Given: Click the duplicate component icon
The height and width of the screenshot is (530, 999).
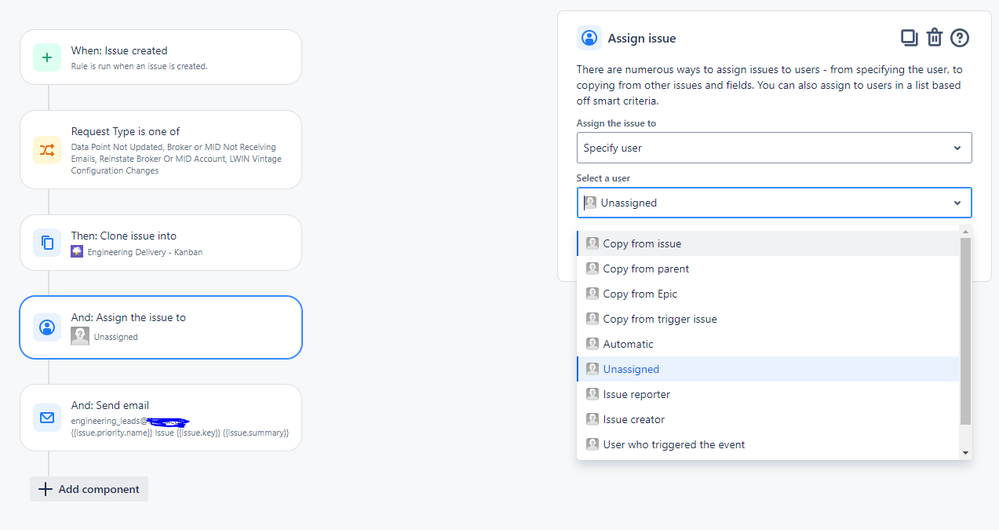Looking at the screenshot, I should 909,38.
